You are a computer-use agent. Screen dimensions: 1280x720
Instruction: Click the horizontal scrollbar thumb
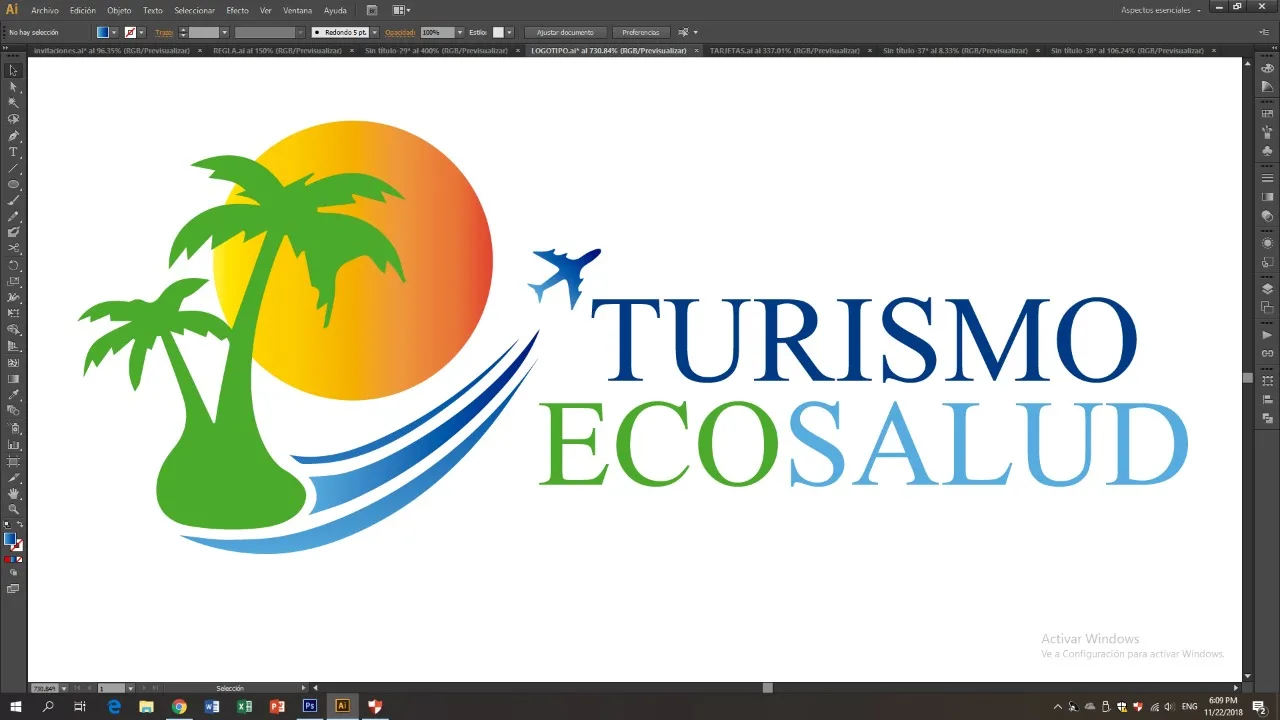click(x=768, y=688)
